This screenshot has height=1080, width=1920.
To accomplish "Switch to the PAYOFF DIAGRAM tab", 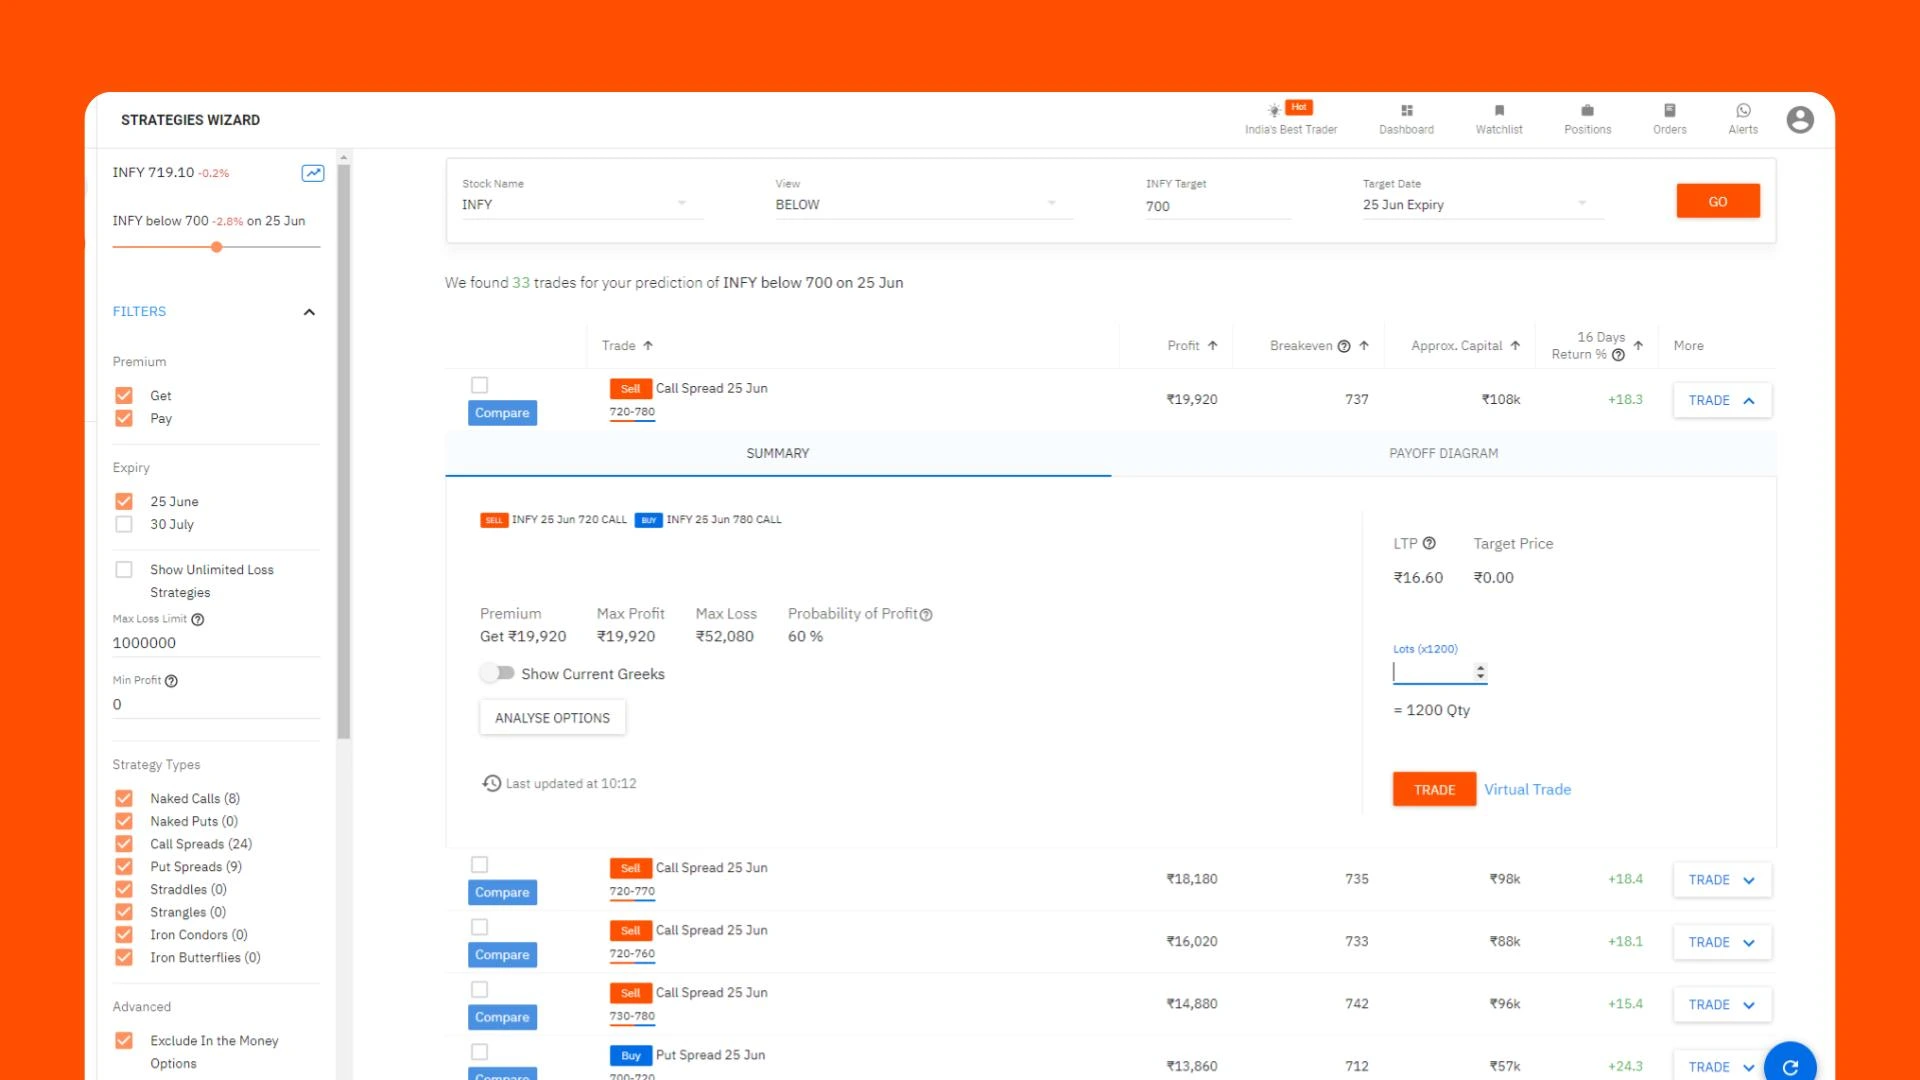I will (1443, 453).
